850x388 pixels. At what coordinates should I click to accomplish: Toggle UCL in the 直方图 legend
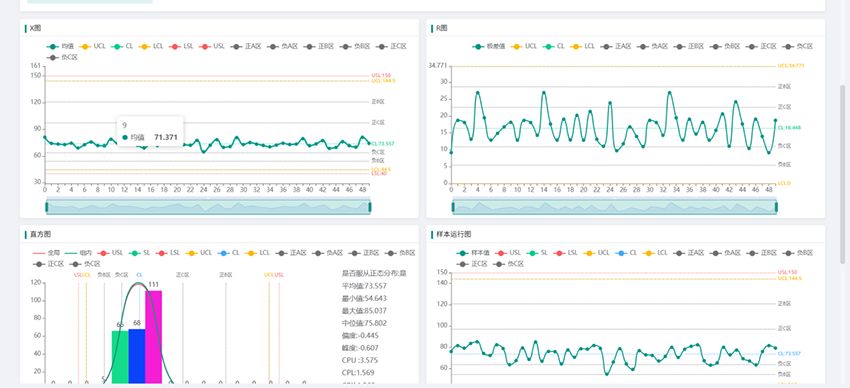click(x=199, y=253)
